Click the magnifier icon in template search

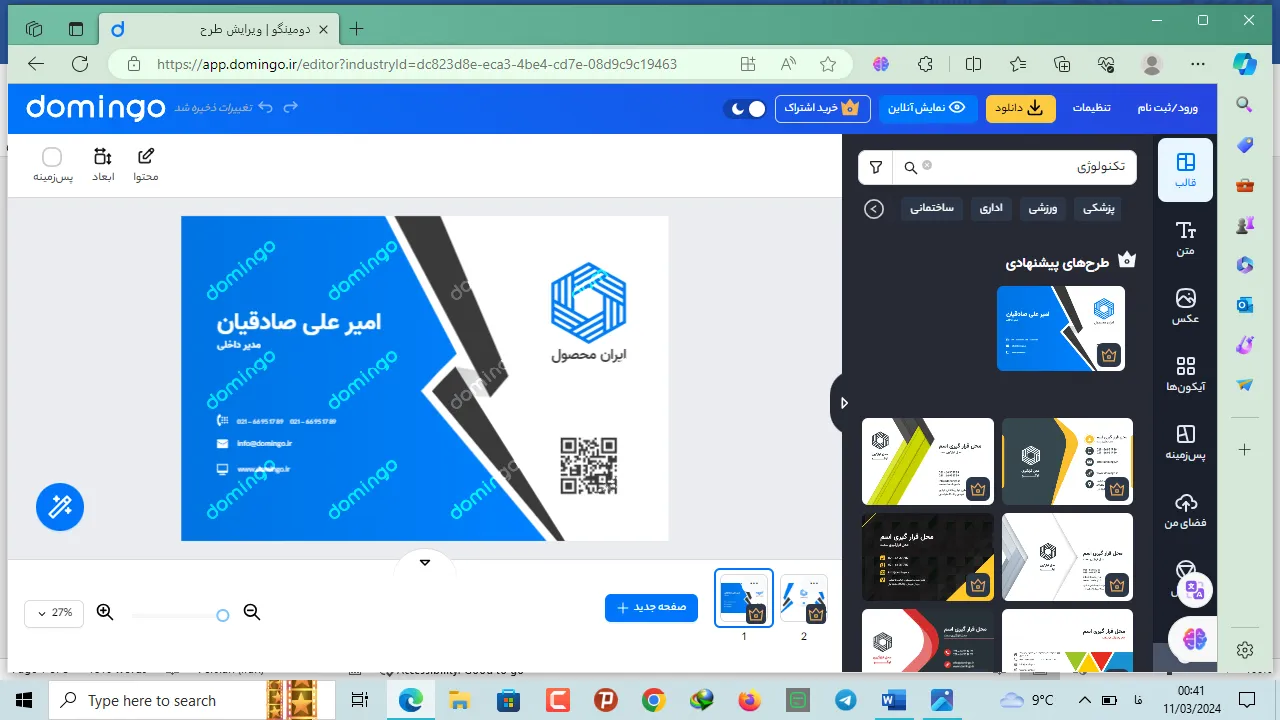(911, 168)
